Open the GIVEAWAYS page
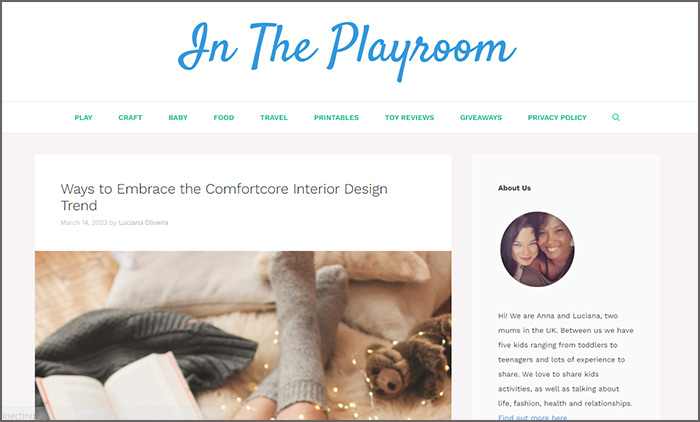Viewport: 700px width, 422px height. pyautogui.click(x=481, y=117)
